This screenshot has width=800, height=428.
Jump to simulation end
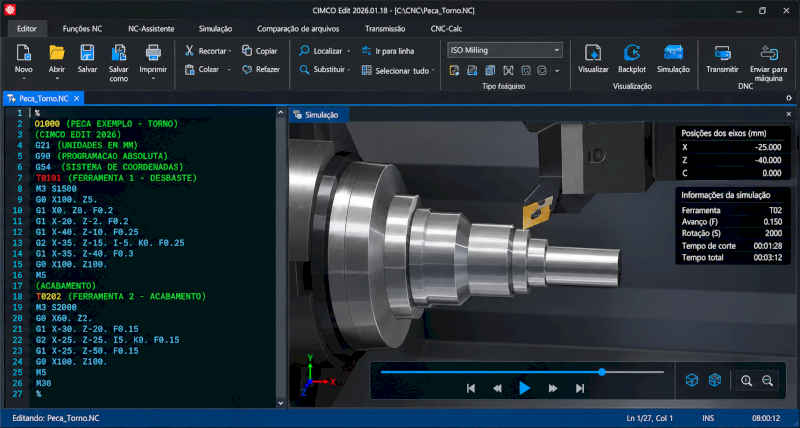[580, 388]
